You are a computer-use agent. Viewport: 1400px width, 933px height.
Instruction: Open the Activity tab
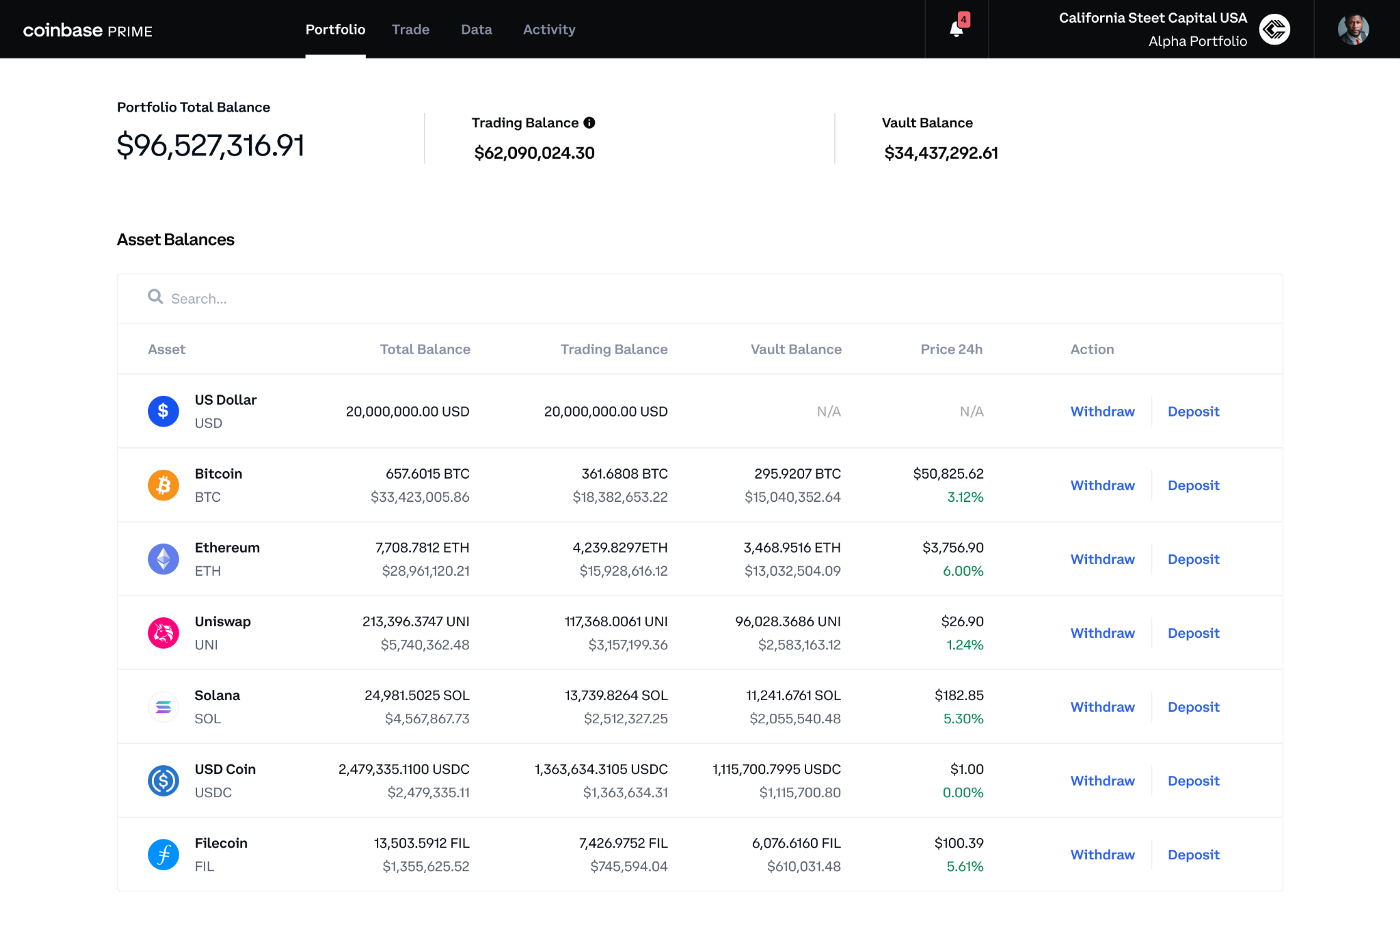(x=549, y=29)
